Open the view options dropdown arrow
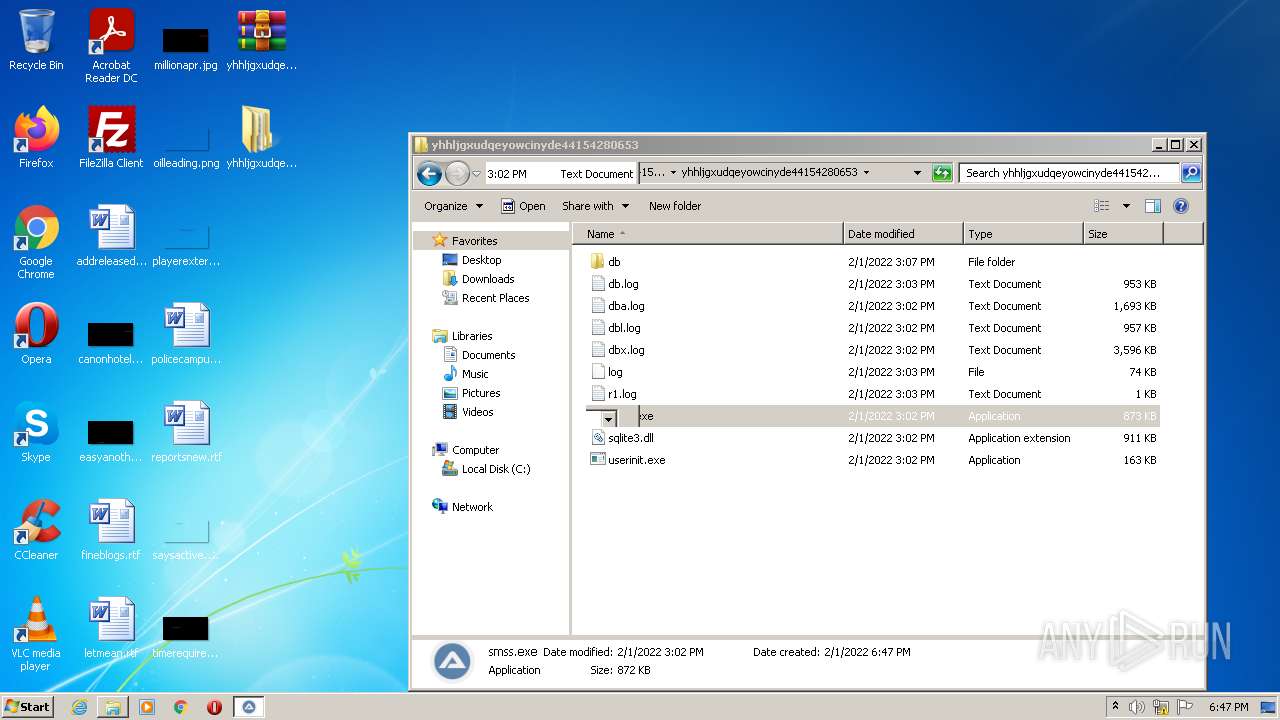 1126,206
